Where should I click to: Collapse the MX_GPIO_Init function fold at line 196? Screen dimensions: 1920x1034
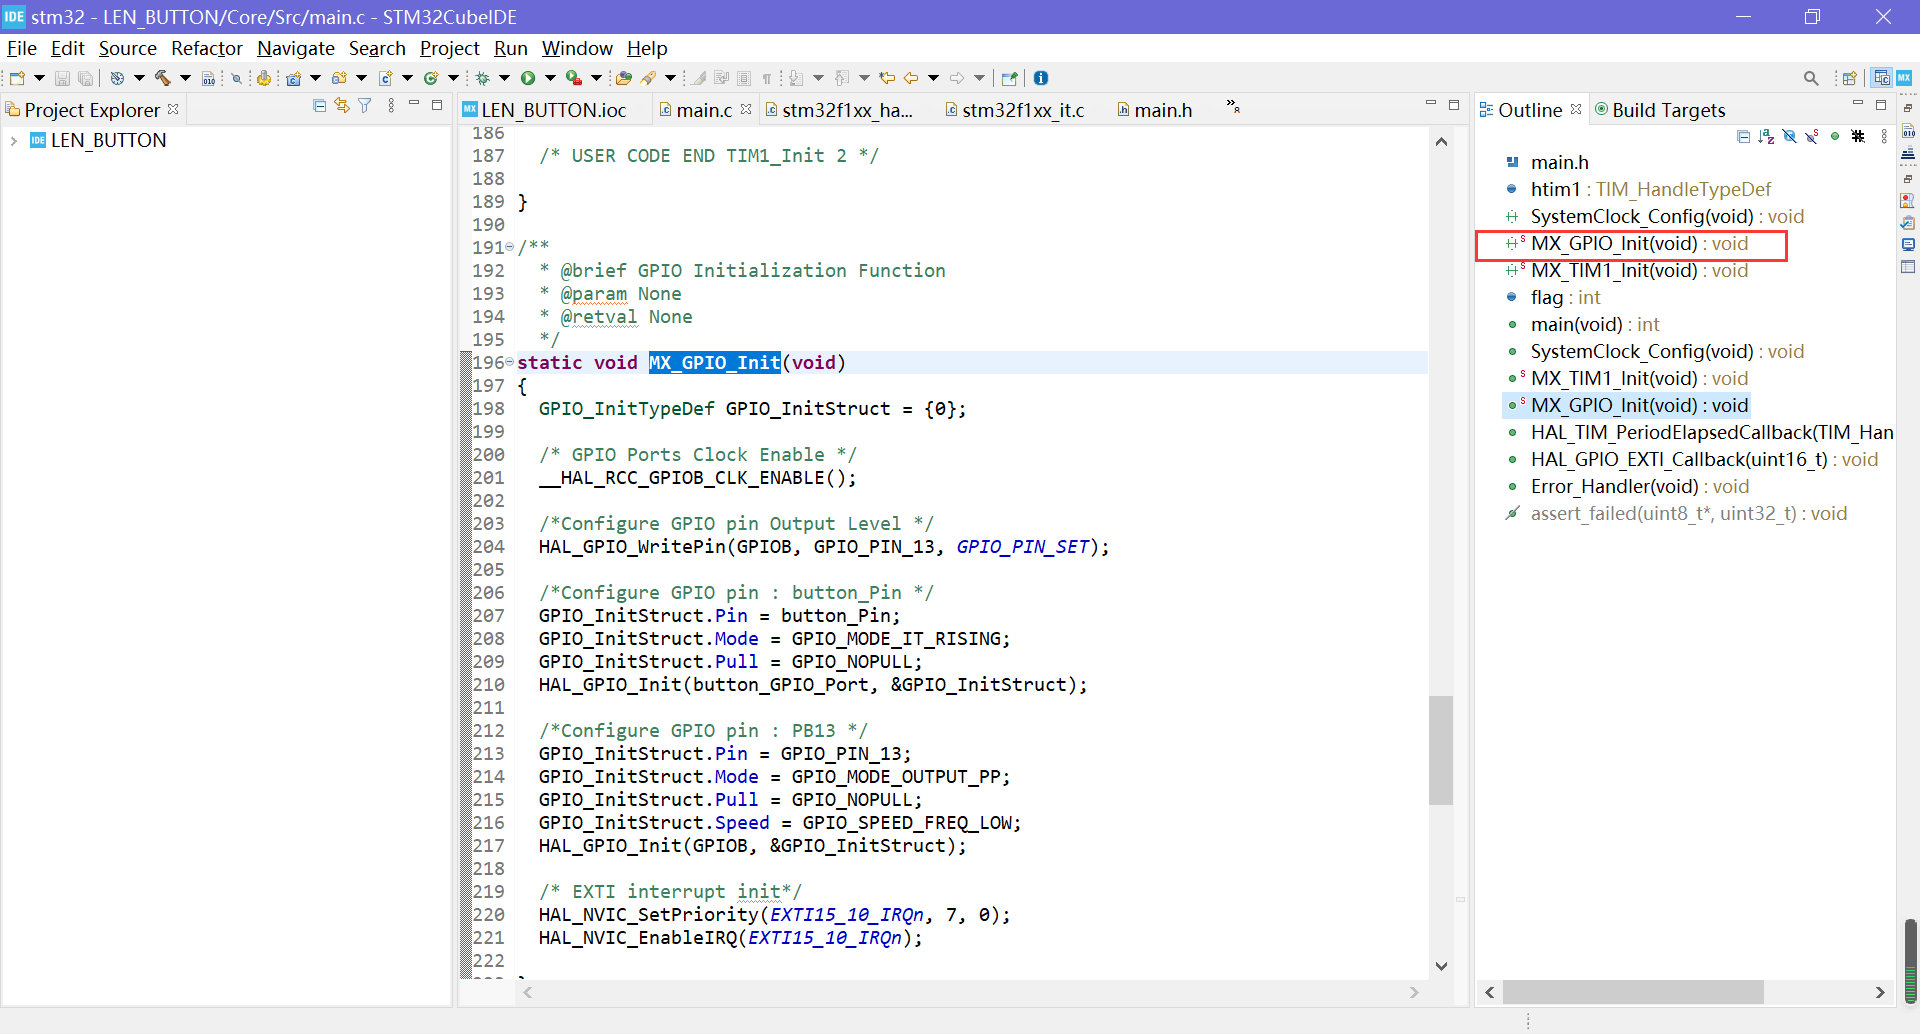pos(510,362)
